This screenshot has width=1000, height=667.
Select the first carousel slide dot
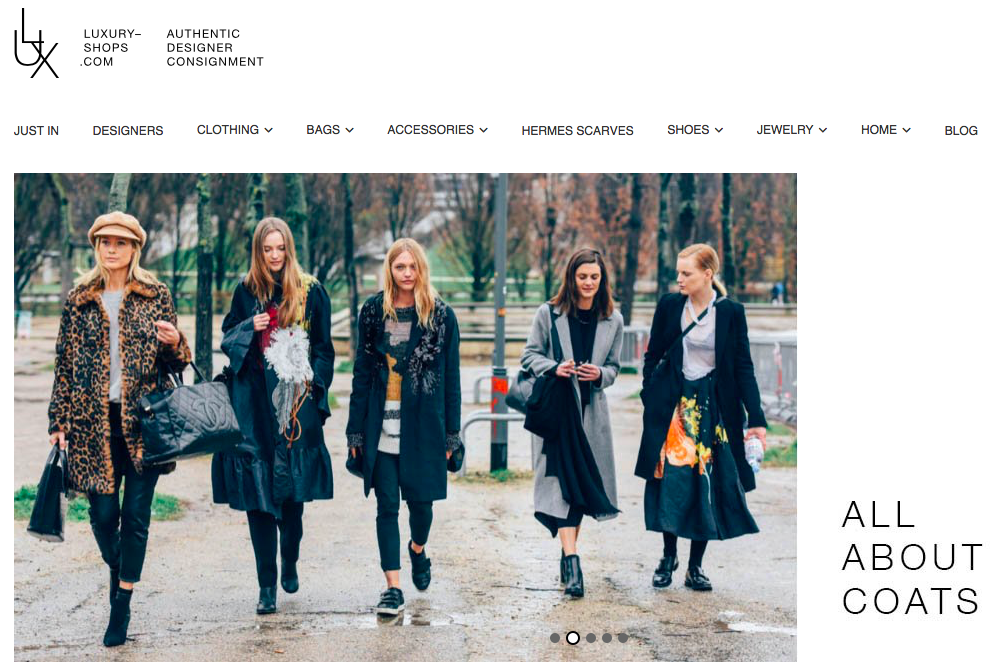[555, 638]
